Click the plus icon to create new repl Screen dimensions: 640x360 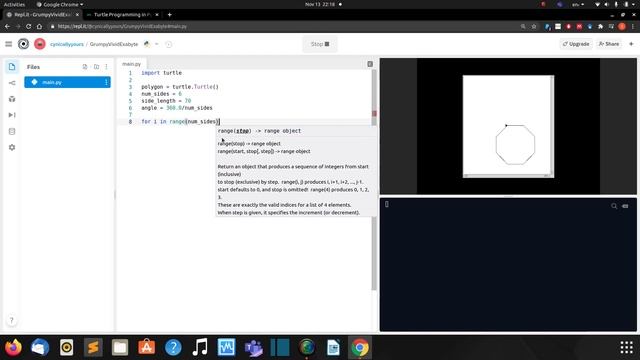[631, 44]
